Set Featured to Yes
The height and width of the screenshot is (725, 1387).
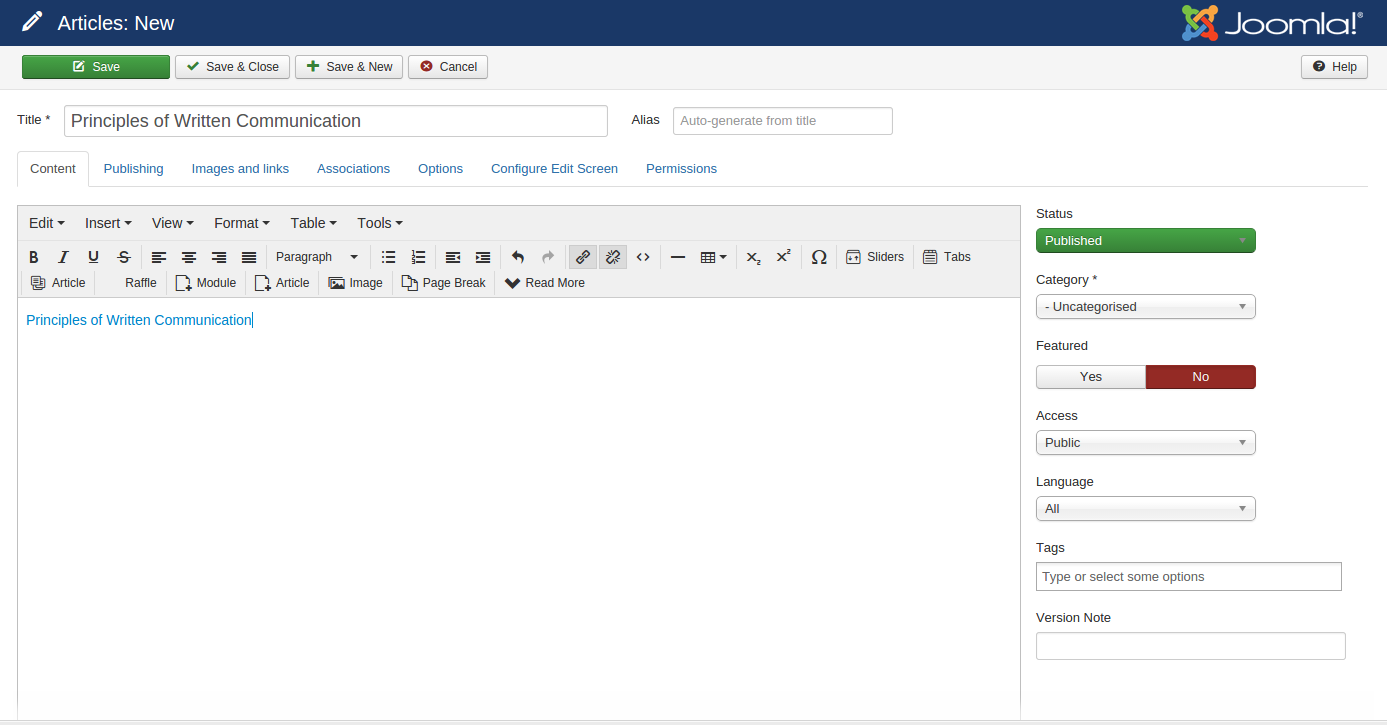pyautogui.click(x=1090, y=377)
